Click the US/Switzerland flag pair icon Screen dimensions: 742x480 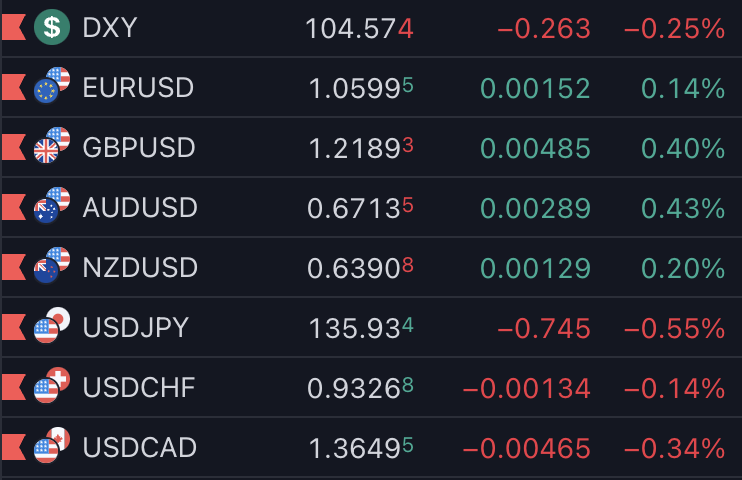tap(52, 385)
